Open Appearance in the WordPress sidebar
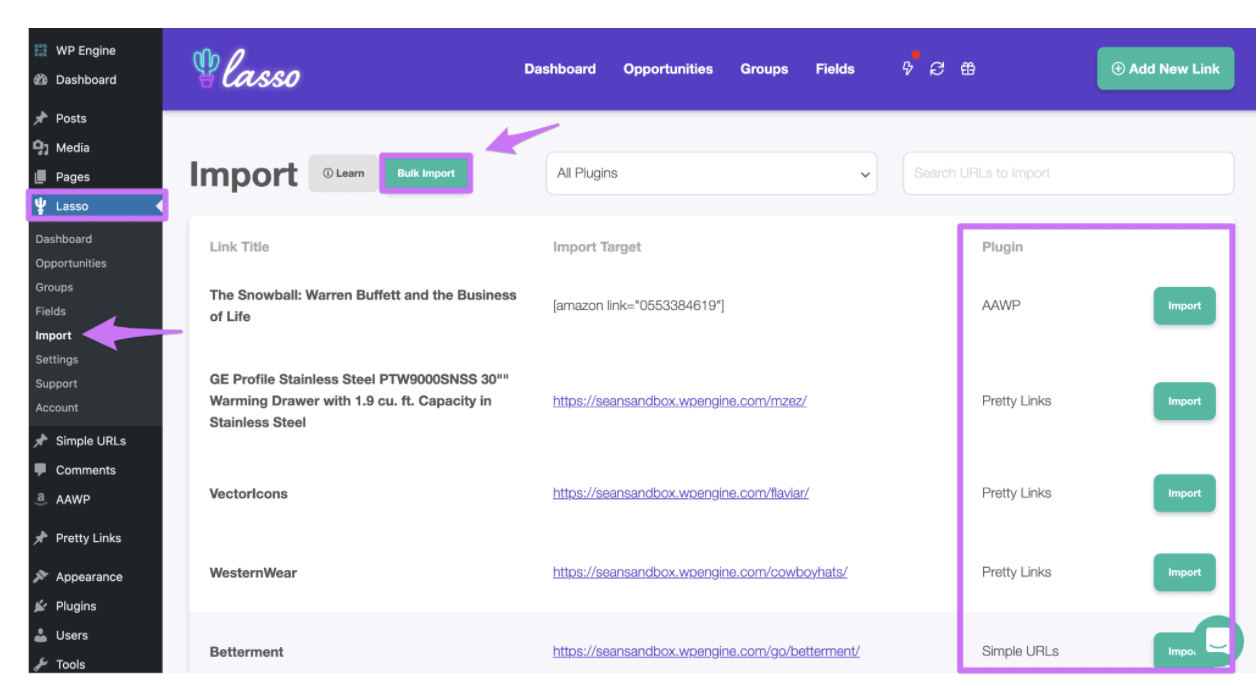The width and height of the screenshot is (1260, 698). point(88,577)
